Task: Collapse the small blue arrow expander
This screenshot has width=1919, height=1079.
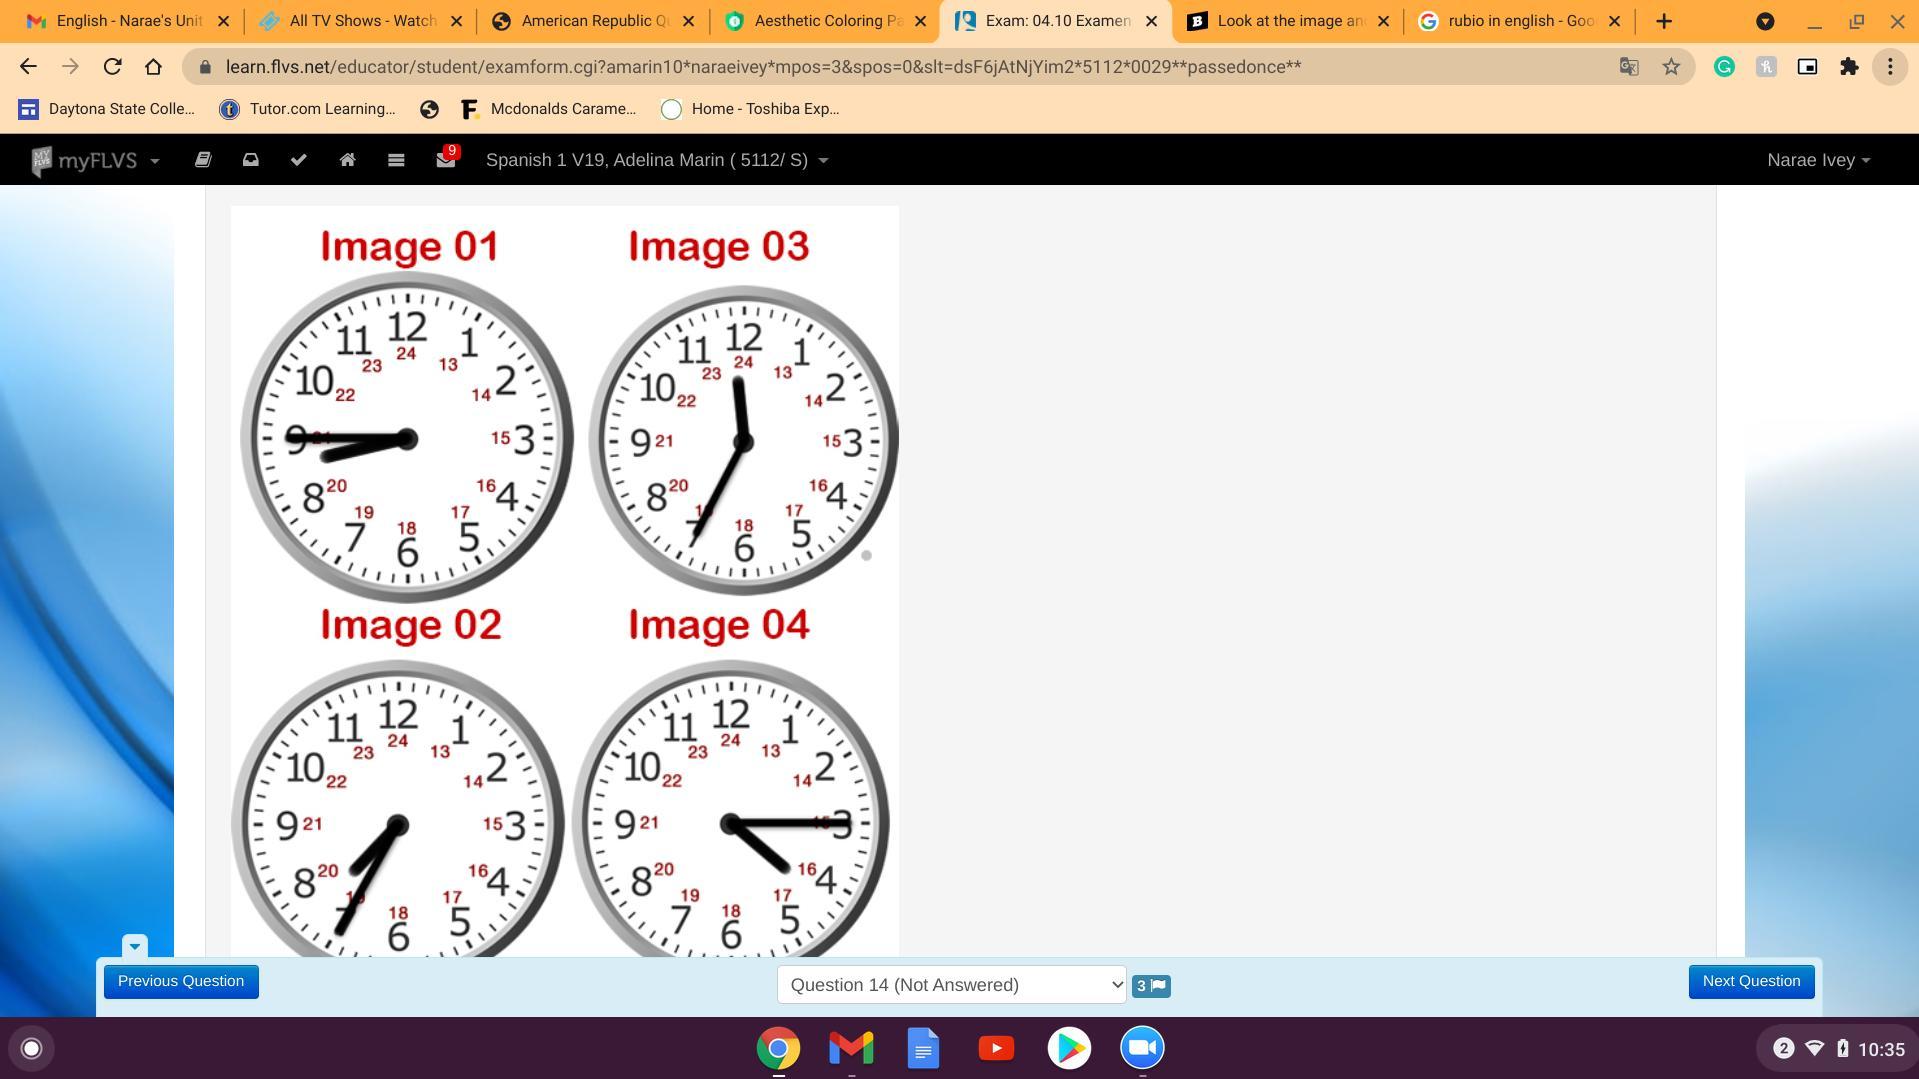Action: tap(135, 946)
